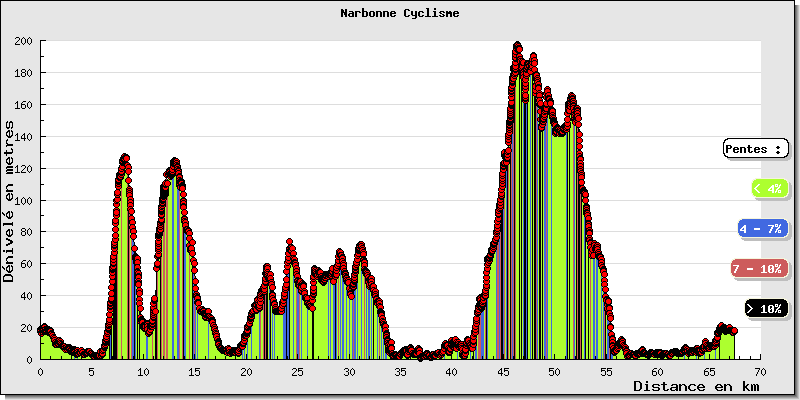Screen dimensions: 800x400
Task: Select the black "> 10%" legend badge
Action: (766, 309)
